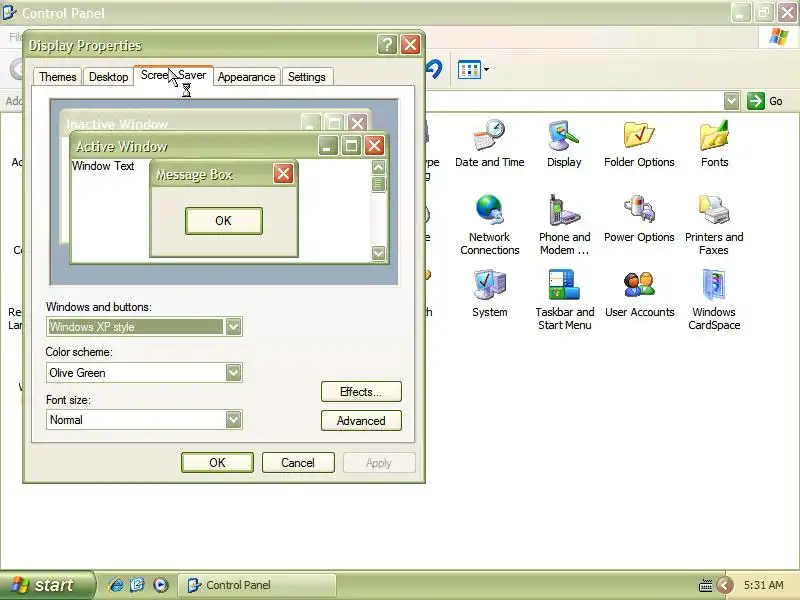Open User Accounts icon

point(639,294)
